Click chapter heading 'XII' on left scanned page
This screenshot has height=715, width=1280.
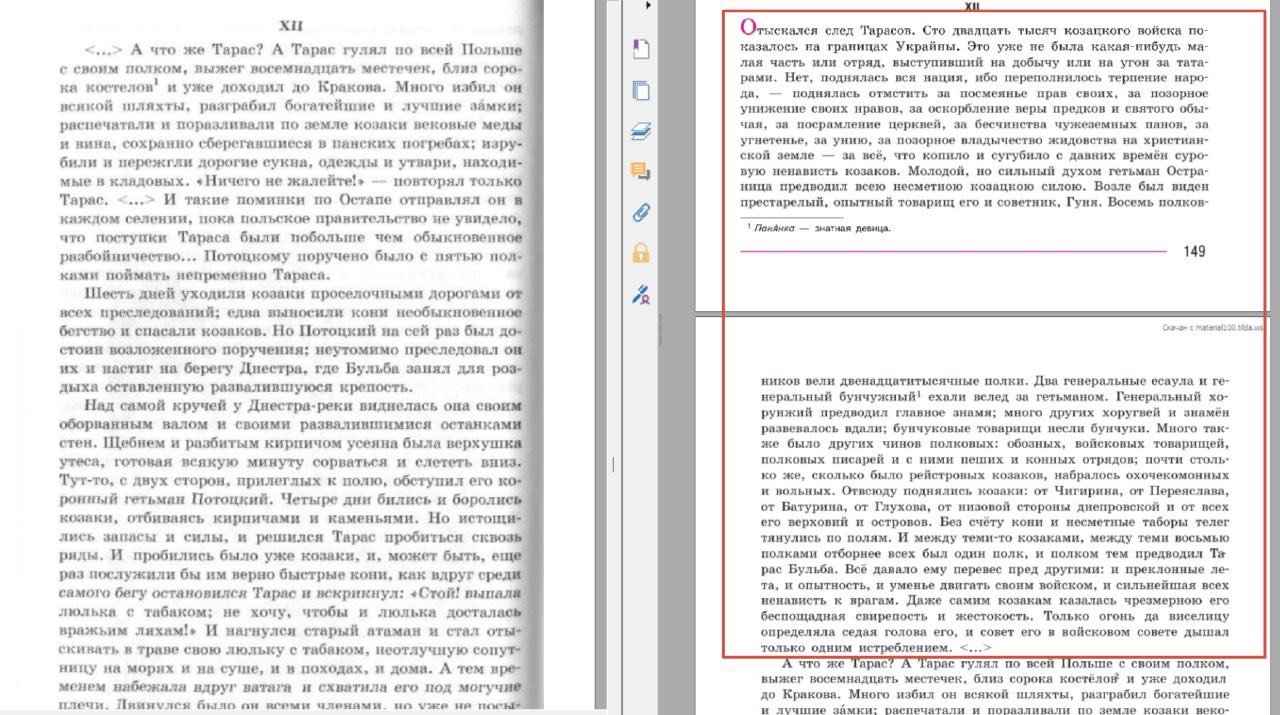(x=291, y=25)
